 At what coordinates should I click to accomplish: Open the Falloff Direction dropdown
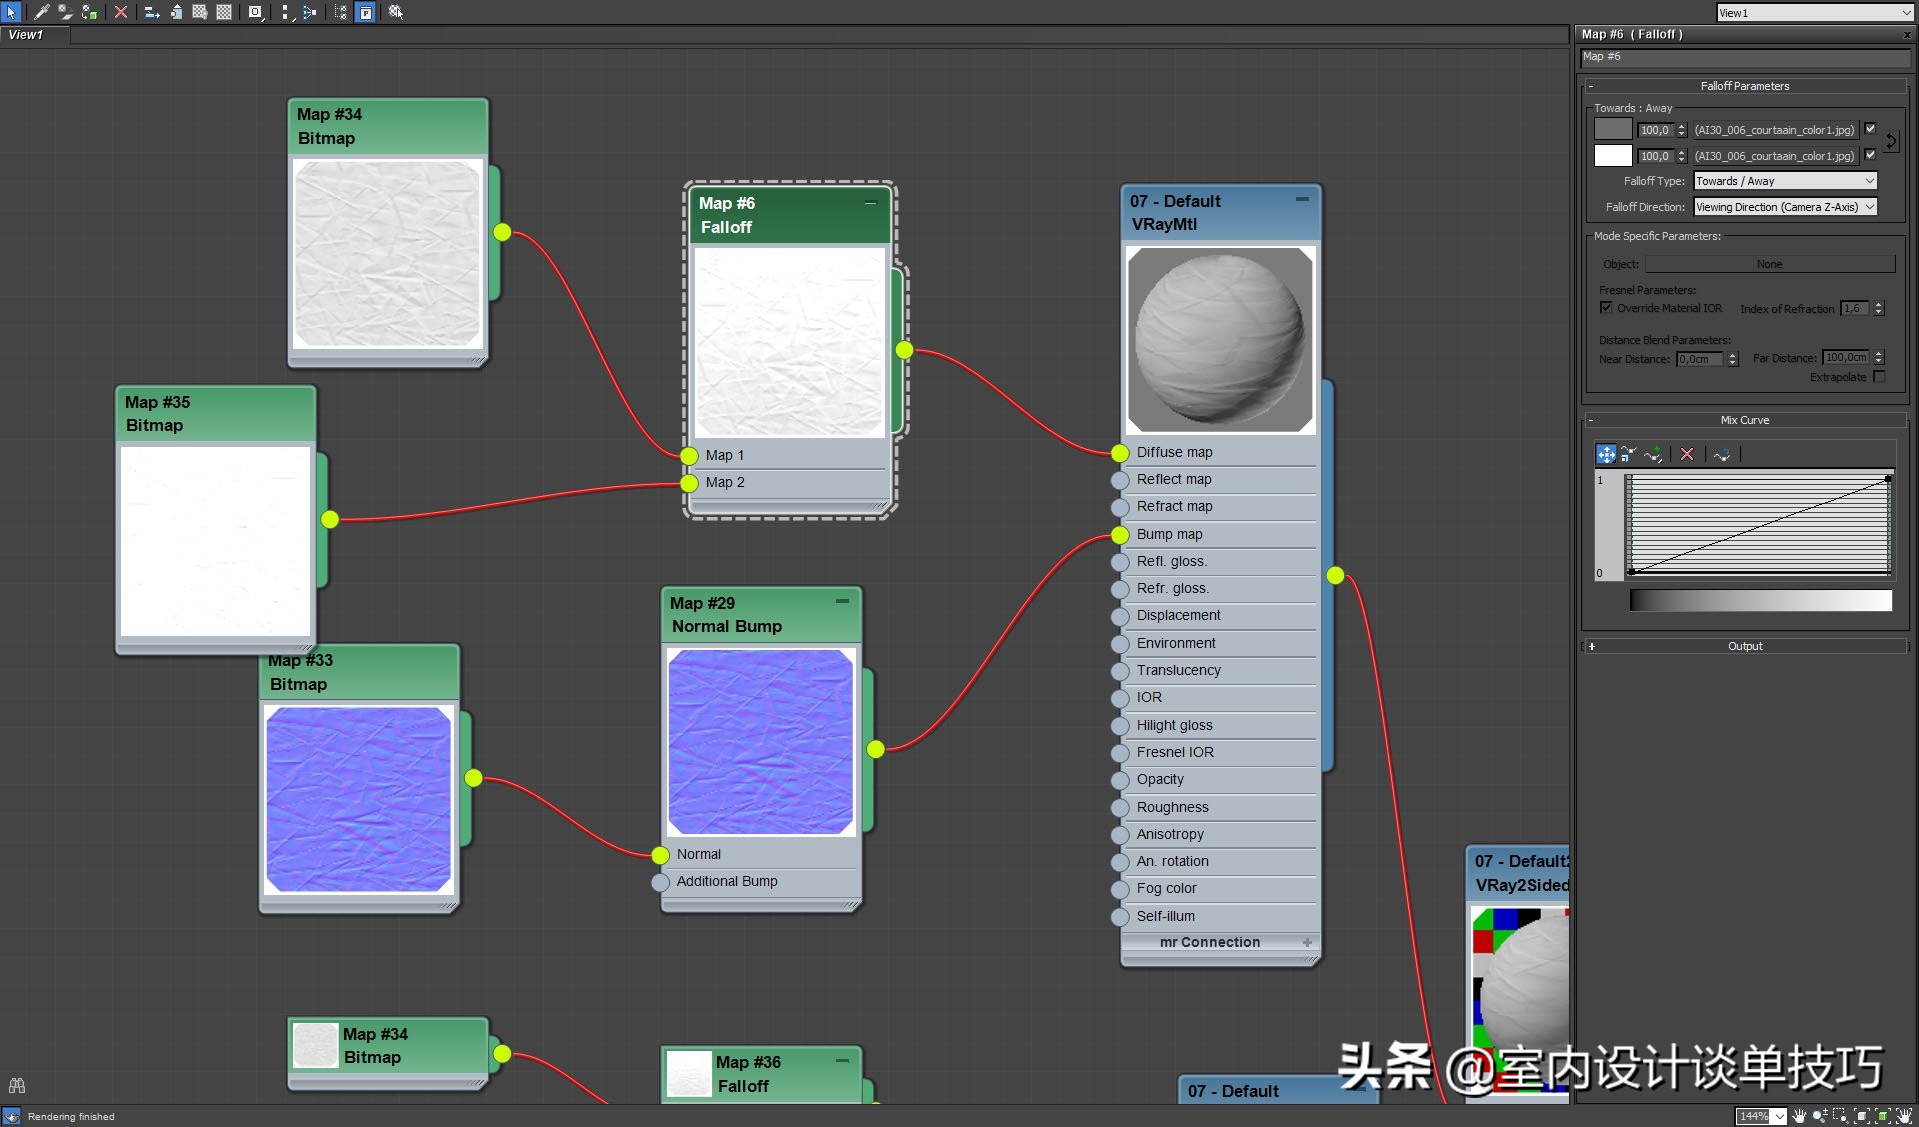point(1785,207)
